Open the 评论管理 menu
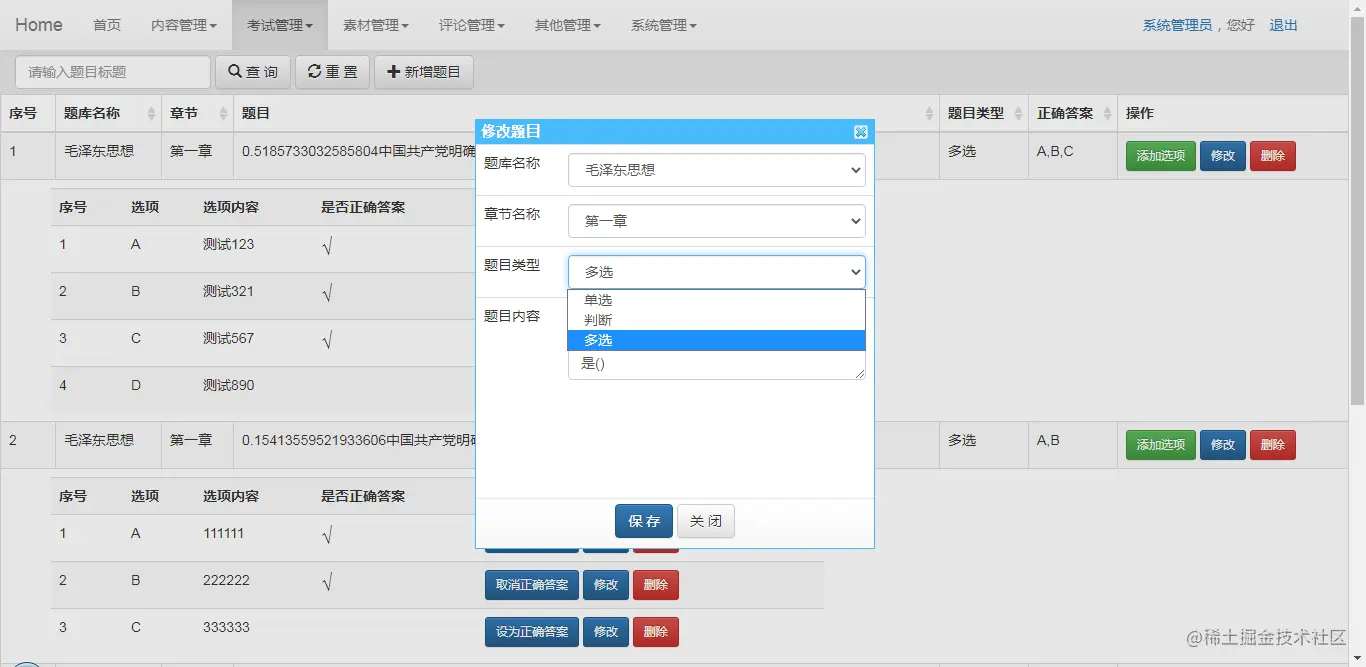Screen dimensions: 1366x667 point(472,25)
